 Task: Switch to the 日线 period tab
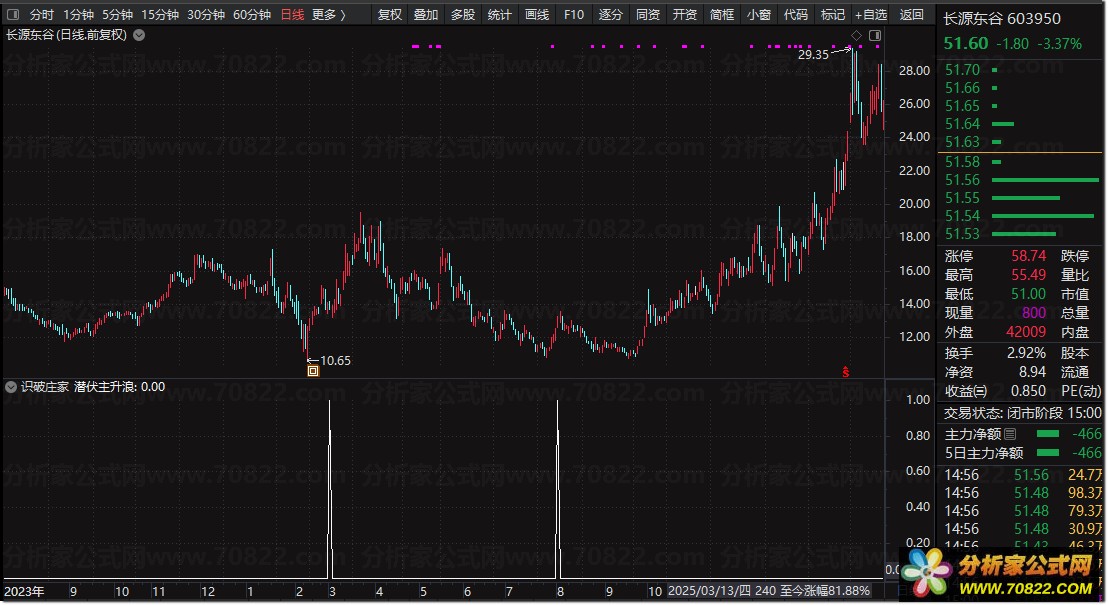tap(292, 15)
